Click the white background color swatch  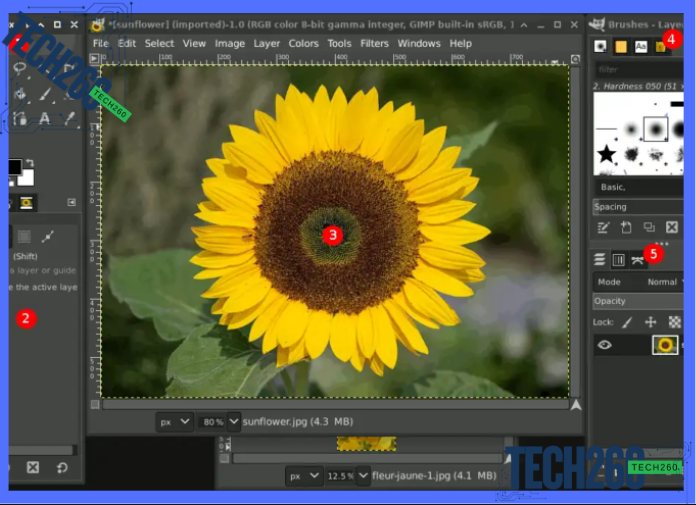coord(26,178)
